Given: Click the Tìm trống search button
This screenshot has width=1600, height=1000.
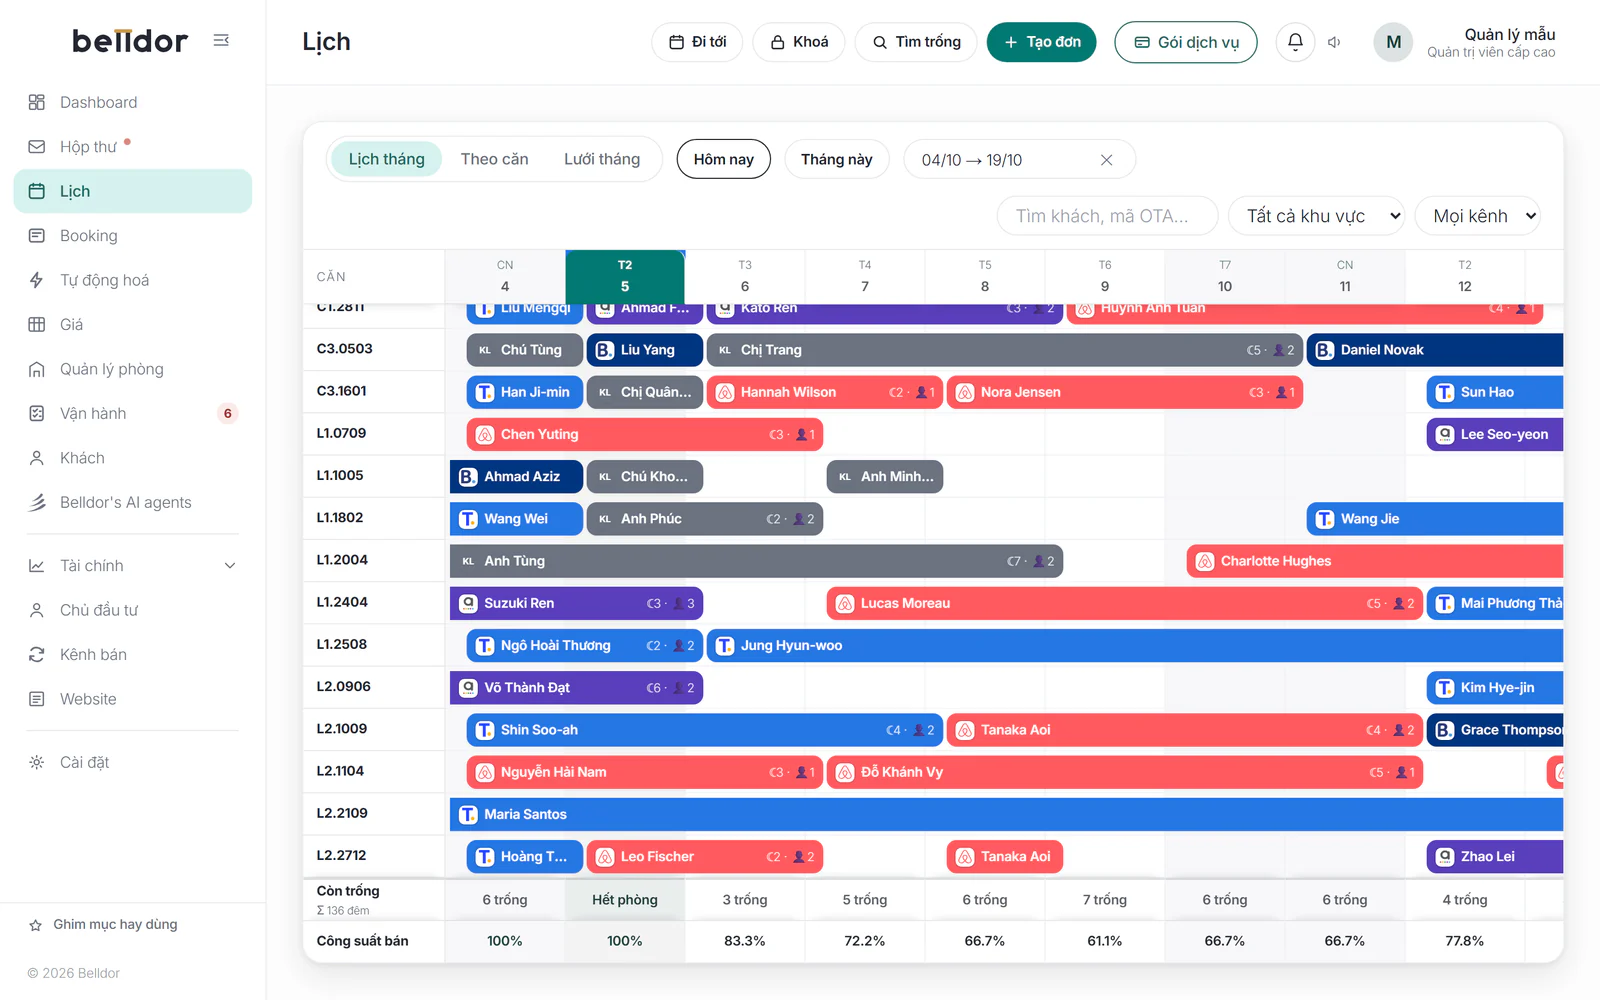Looking at the screenshot, I should (916, 42).
